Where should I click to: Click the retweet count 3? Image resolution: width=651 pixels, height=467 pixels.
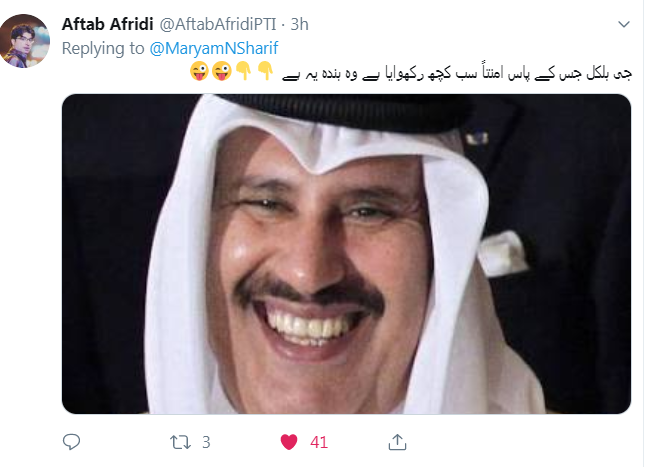[x=206, y=443]
